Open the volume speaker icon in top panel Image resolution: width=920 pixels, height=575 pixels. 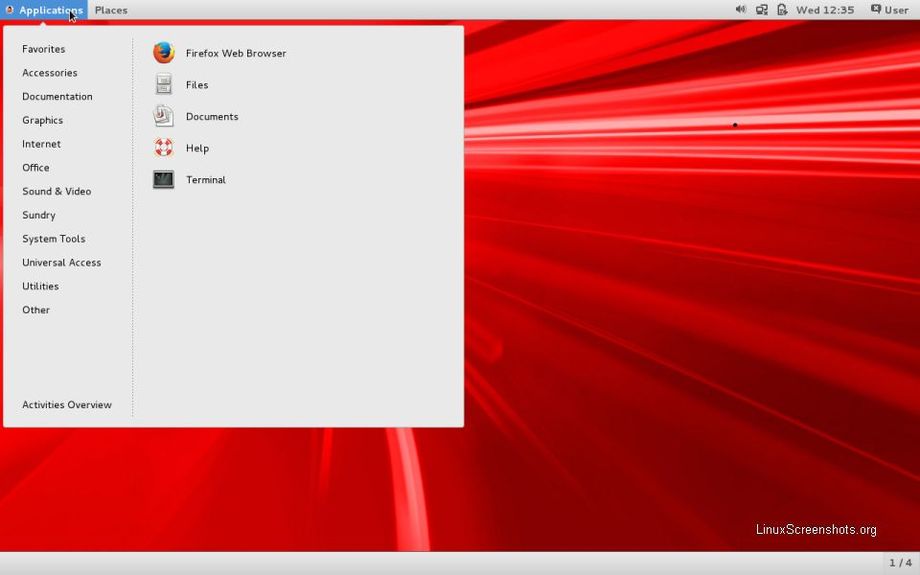740,9
